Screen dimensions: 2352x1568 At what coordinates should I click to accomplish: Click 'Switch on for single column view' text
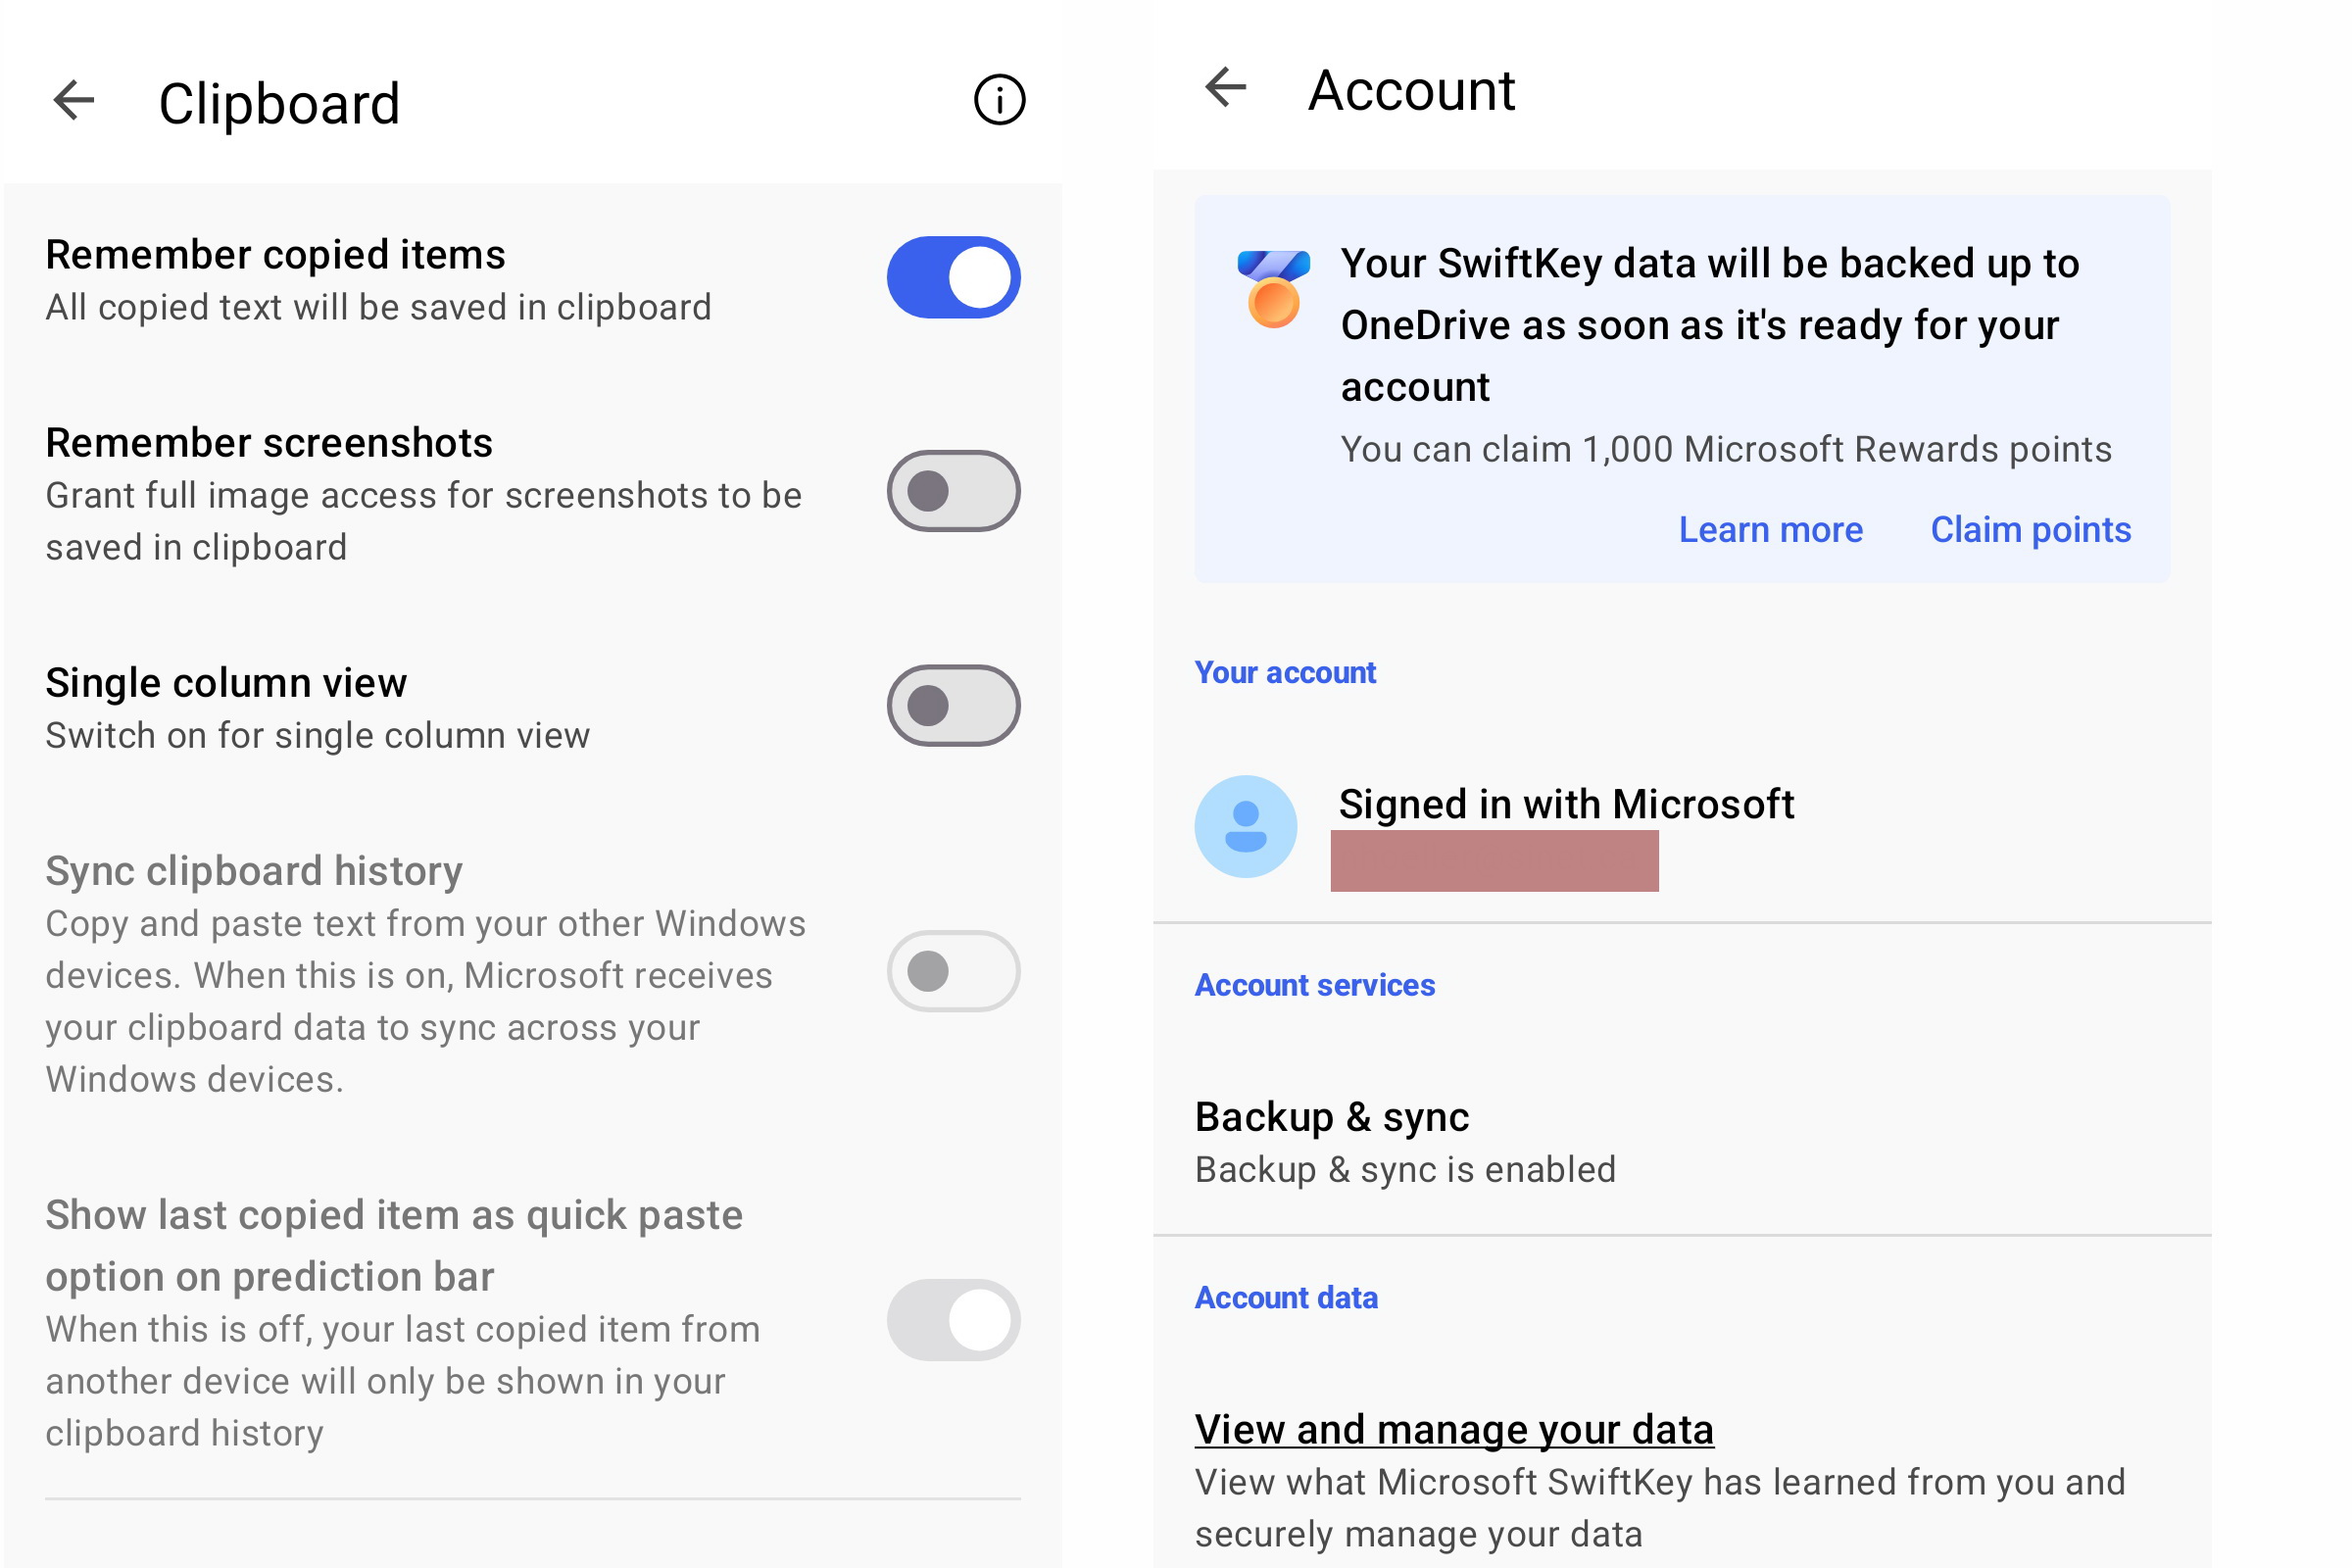(317, 736)
